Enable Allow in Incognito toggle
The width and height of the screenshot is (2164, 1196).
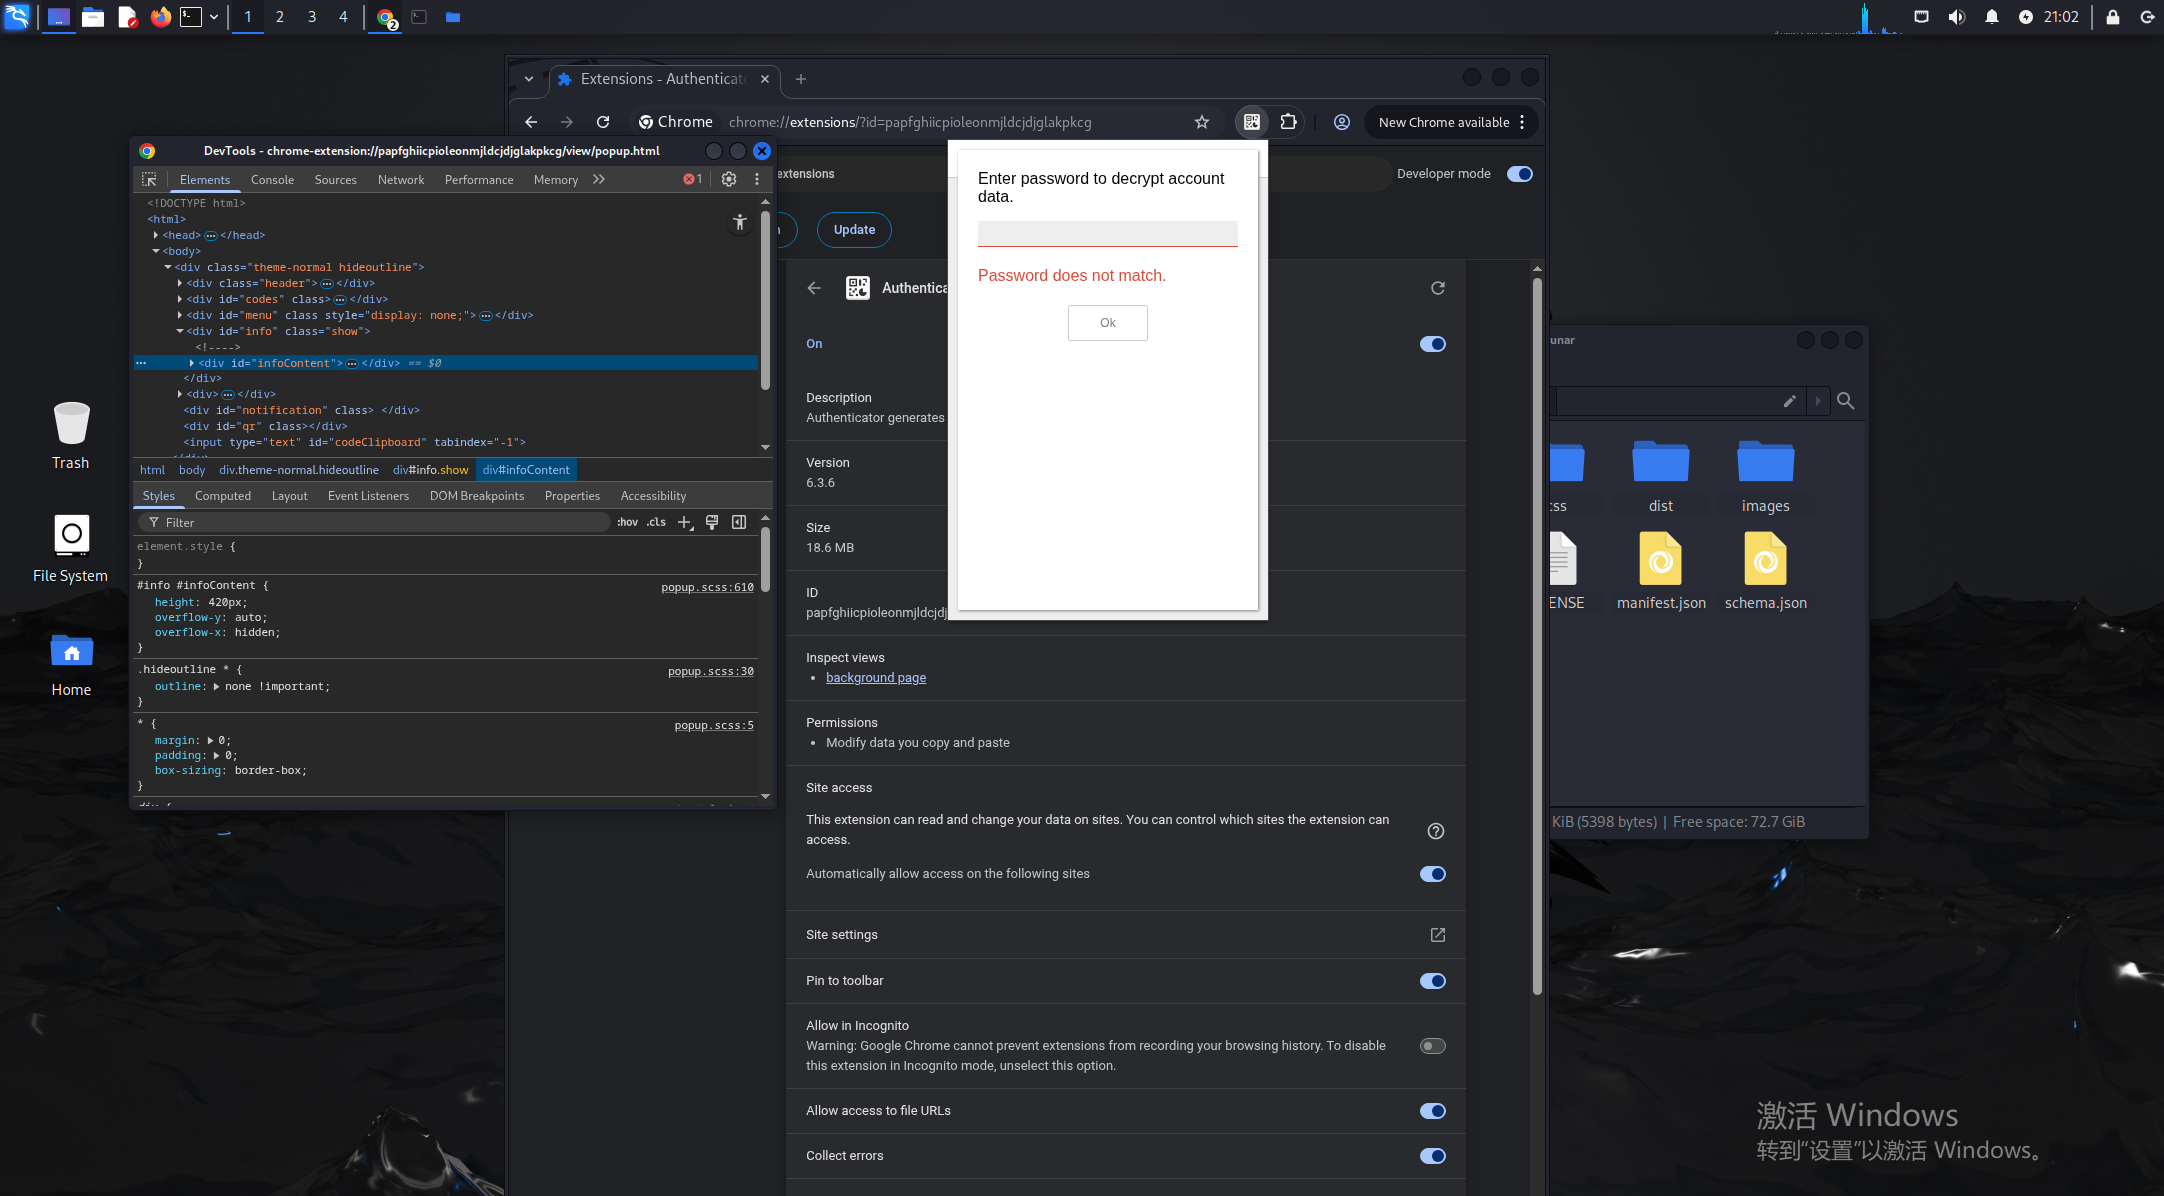1432,1046
